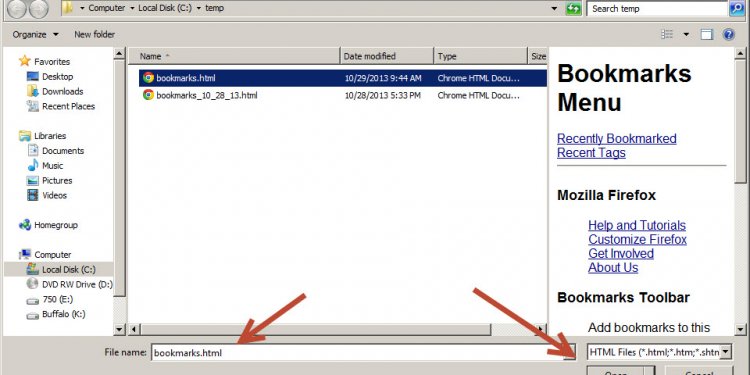
Task: Click the About Us link
Action: click(613, 268)
